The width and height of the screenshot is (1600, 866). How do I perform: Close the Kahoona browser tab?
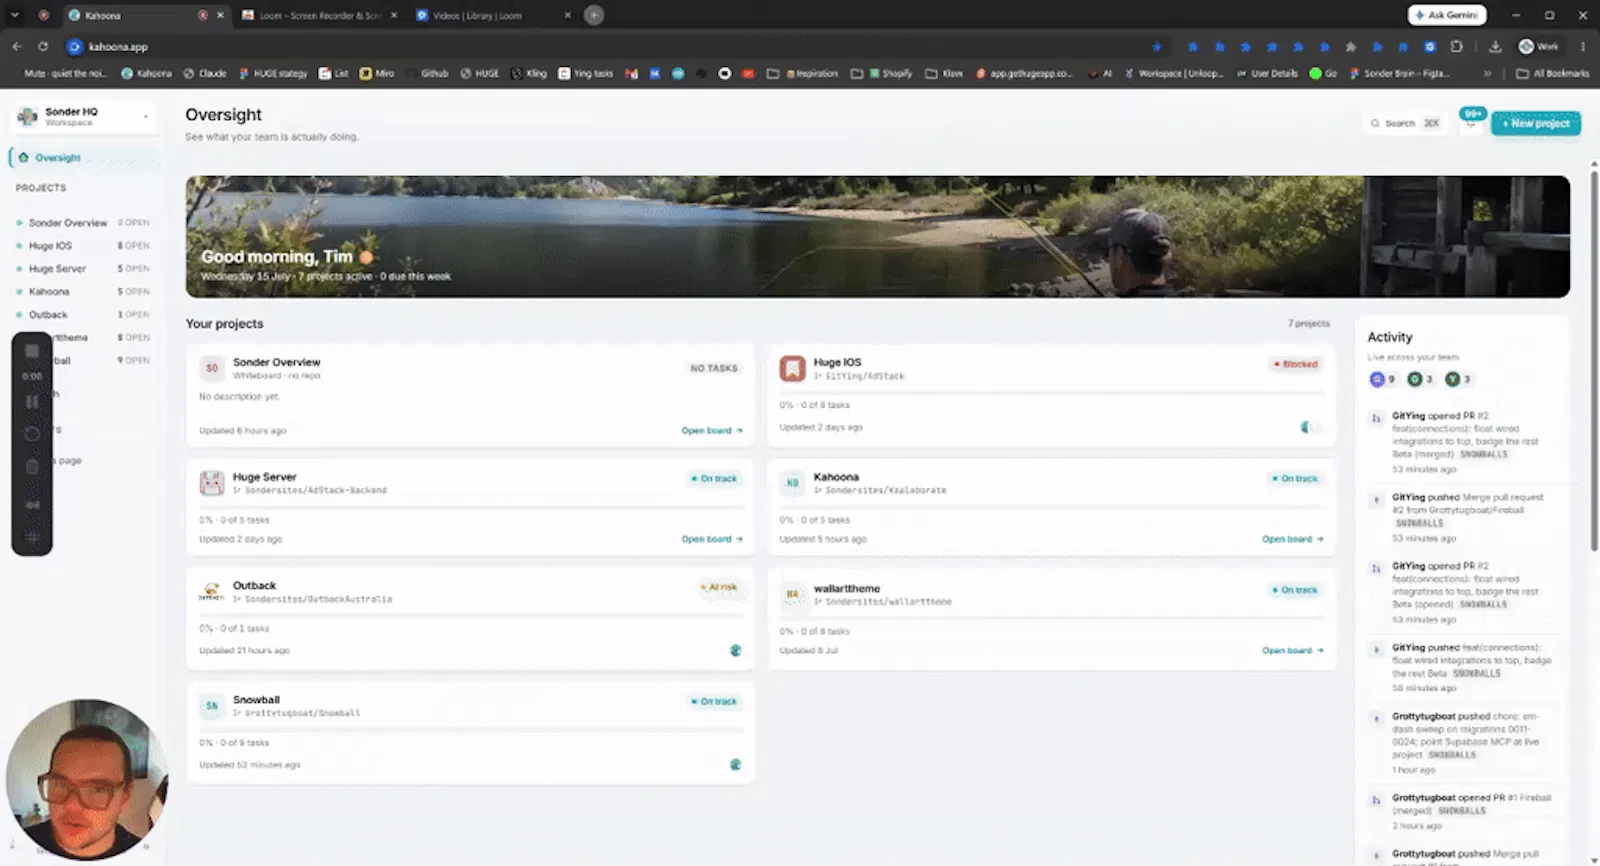pyautogui.click(x=220, y=15)
